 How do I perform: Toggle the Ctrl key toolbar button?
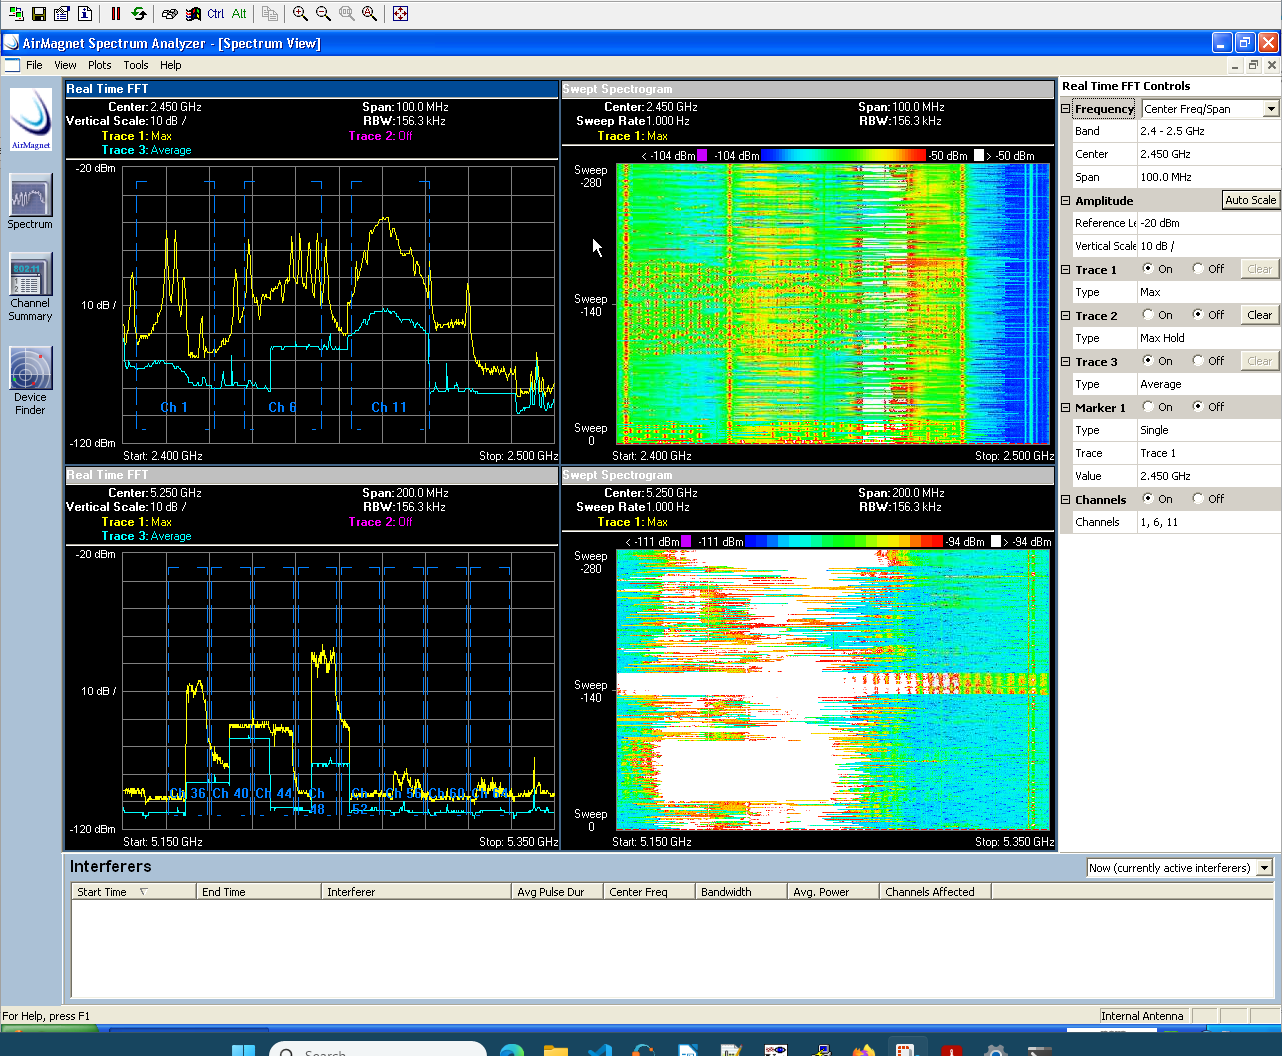(216, 13)
